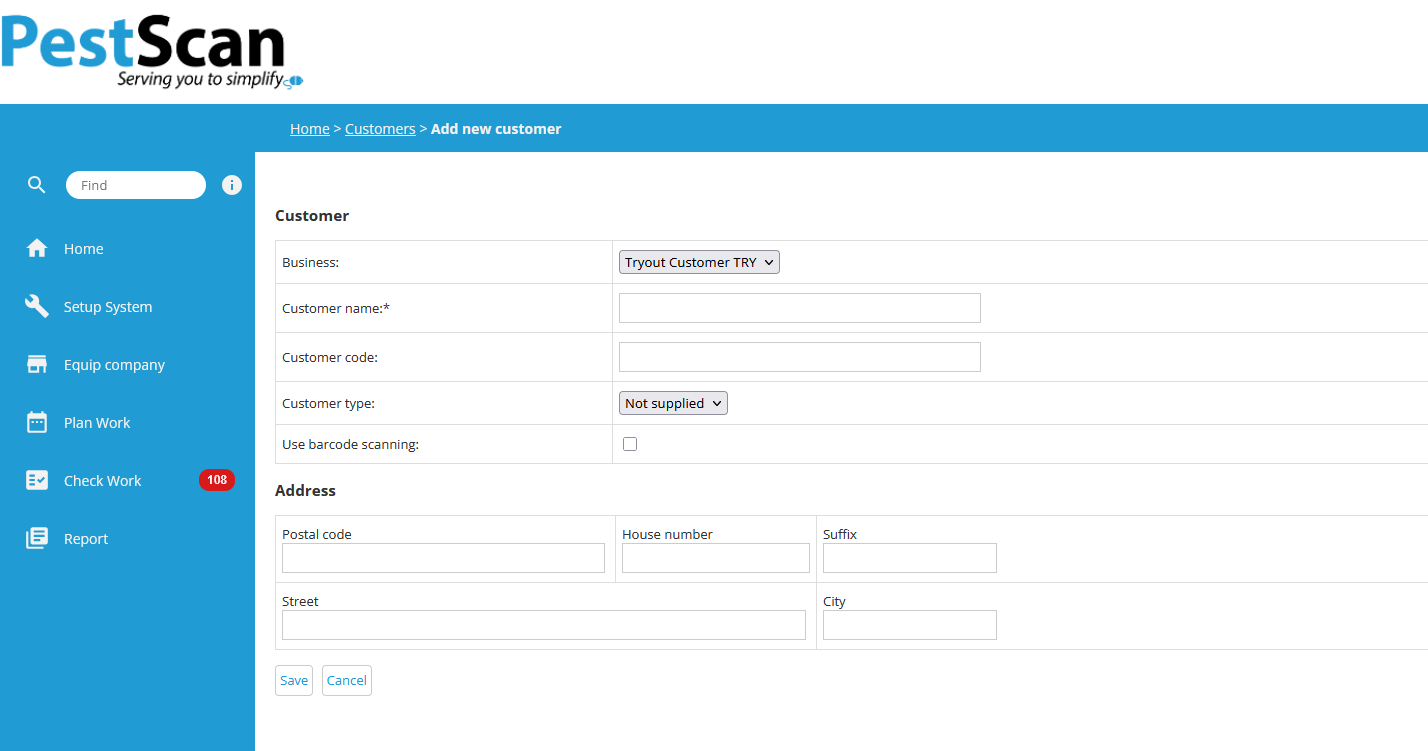Image resolution: width=1428 pixels, height=751 pixels.
Task: Enable the Use barcode scanning checkbox
Action: point(630,444)
